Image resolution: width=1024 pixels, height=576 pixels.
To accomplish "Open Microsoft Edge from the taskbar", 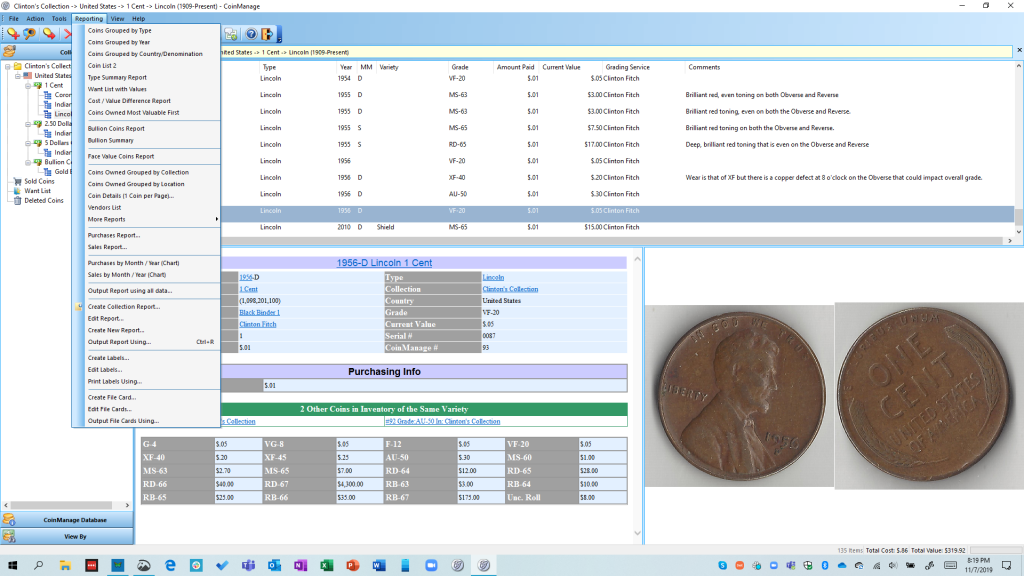I will (x=170, y=566).
